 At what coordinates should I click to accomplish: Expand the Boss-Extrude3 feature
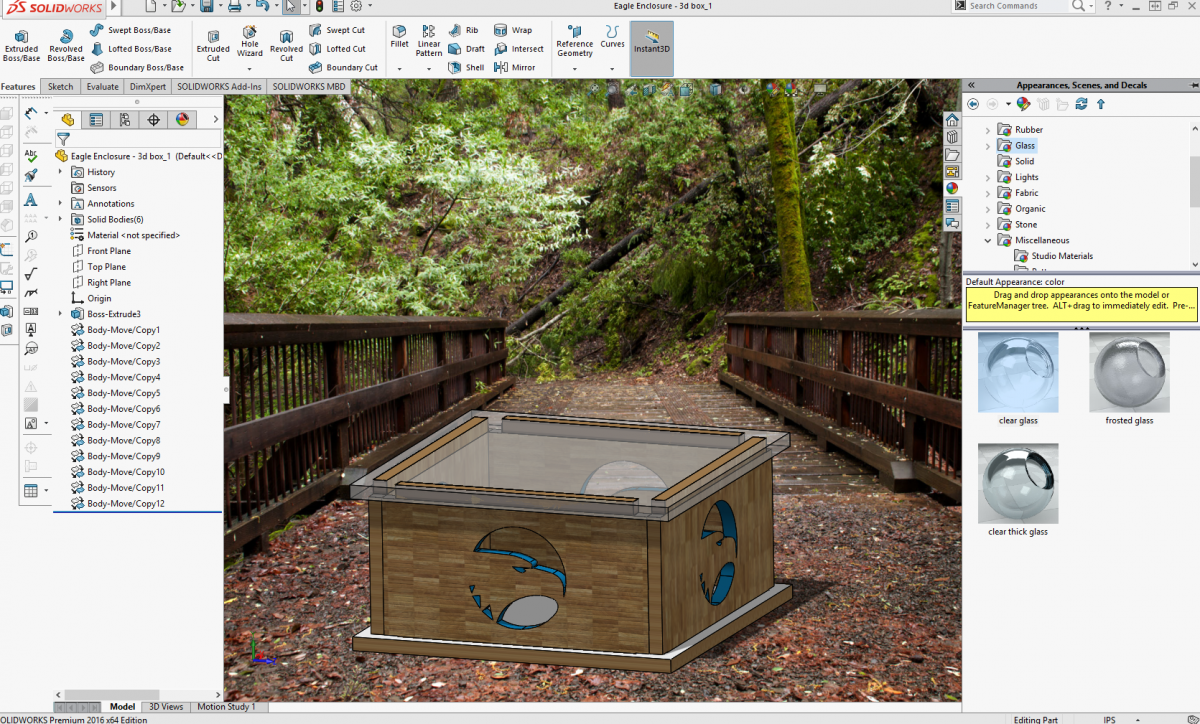pyautogui.click(x=61, y=314)
